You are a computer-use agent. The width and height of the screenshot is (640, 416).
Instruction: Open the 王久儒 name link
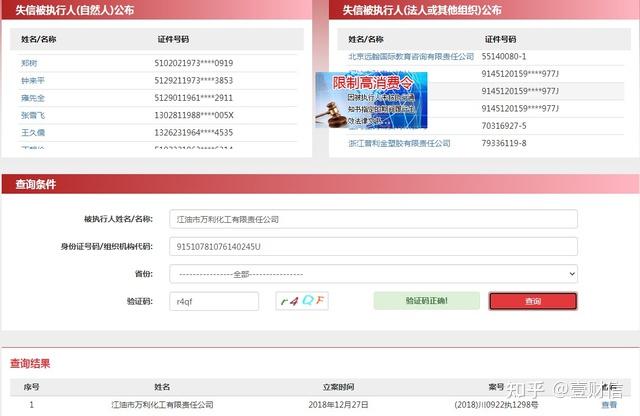[33, 133]
